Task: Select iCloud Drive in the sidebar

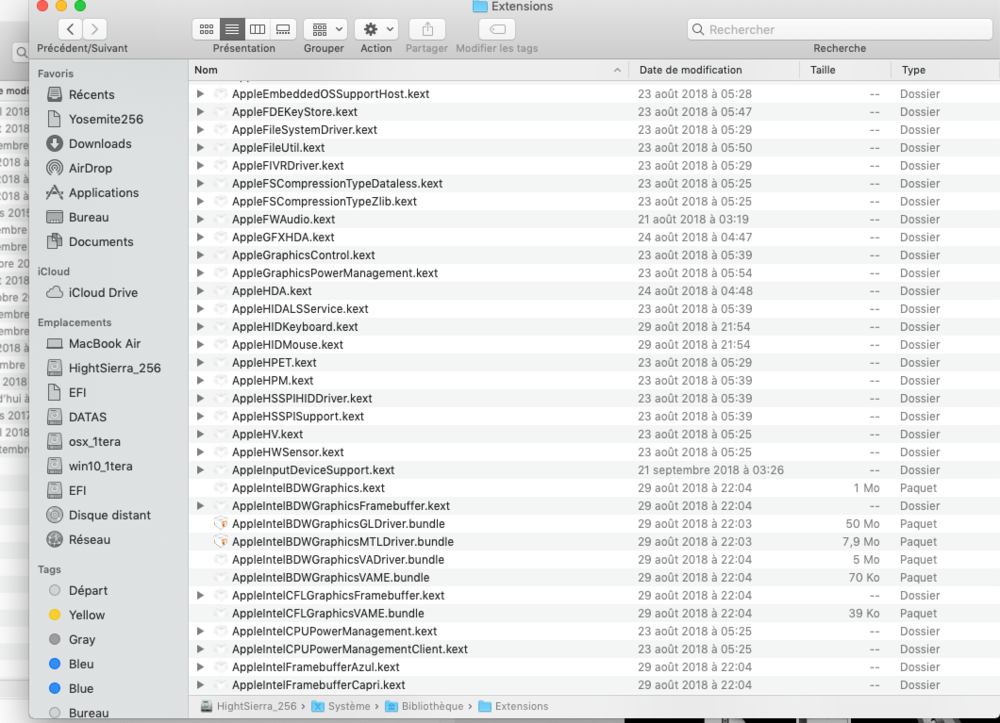Action: pos(103,293)
